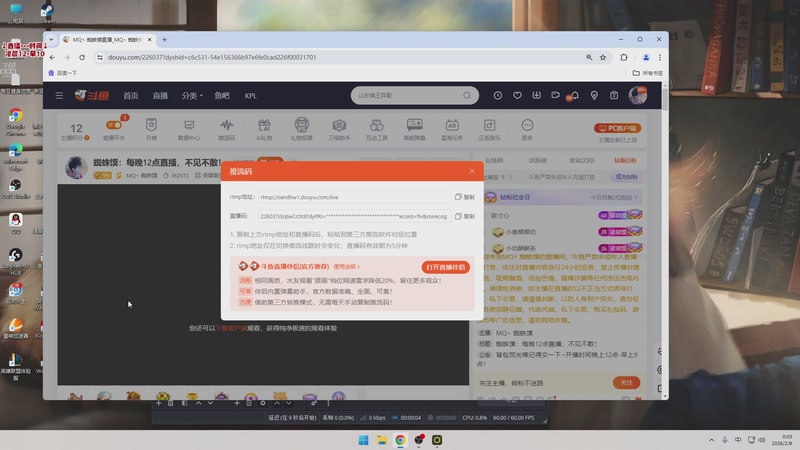Click the 直播码 stream key field
The height and width of the screenshot is (450, 800).
(354, 216)
